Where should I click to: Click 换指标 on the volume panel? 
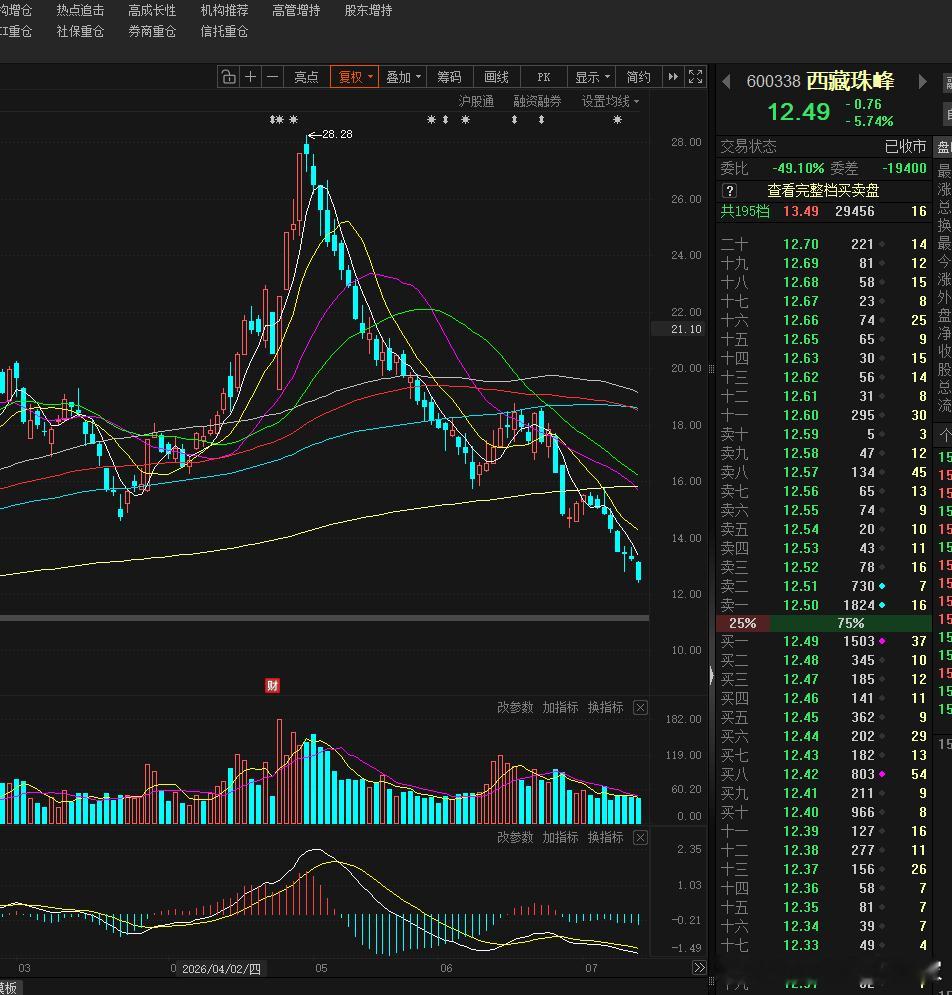pyautogui.click(x=605, y=707)
